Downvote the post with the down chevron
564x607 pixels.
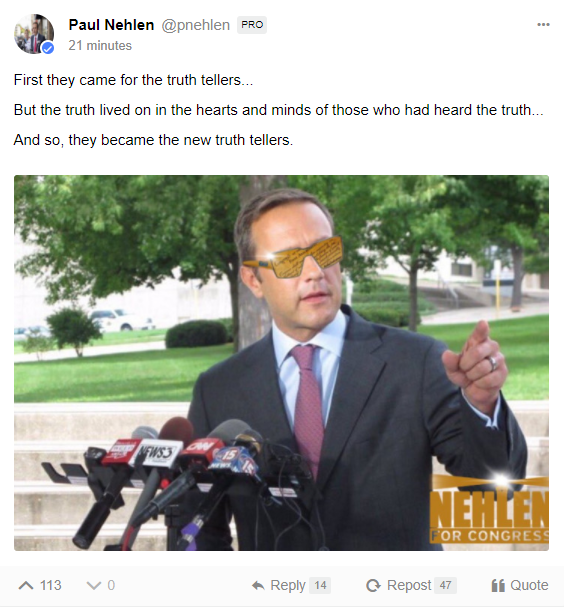tap(94, 585)
